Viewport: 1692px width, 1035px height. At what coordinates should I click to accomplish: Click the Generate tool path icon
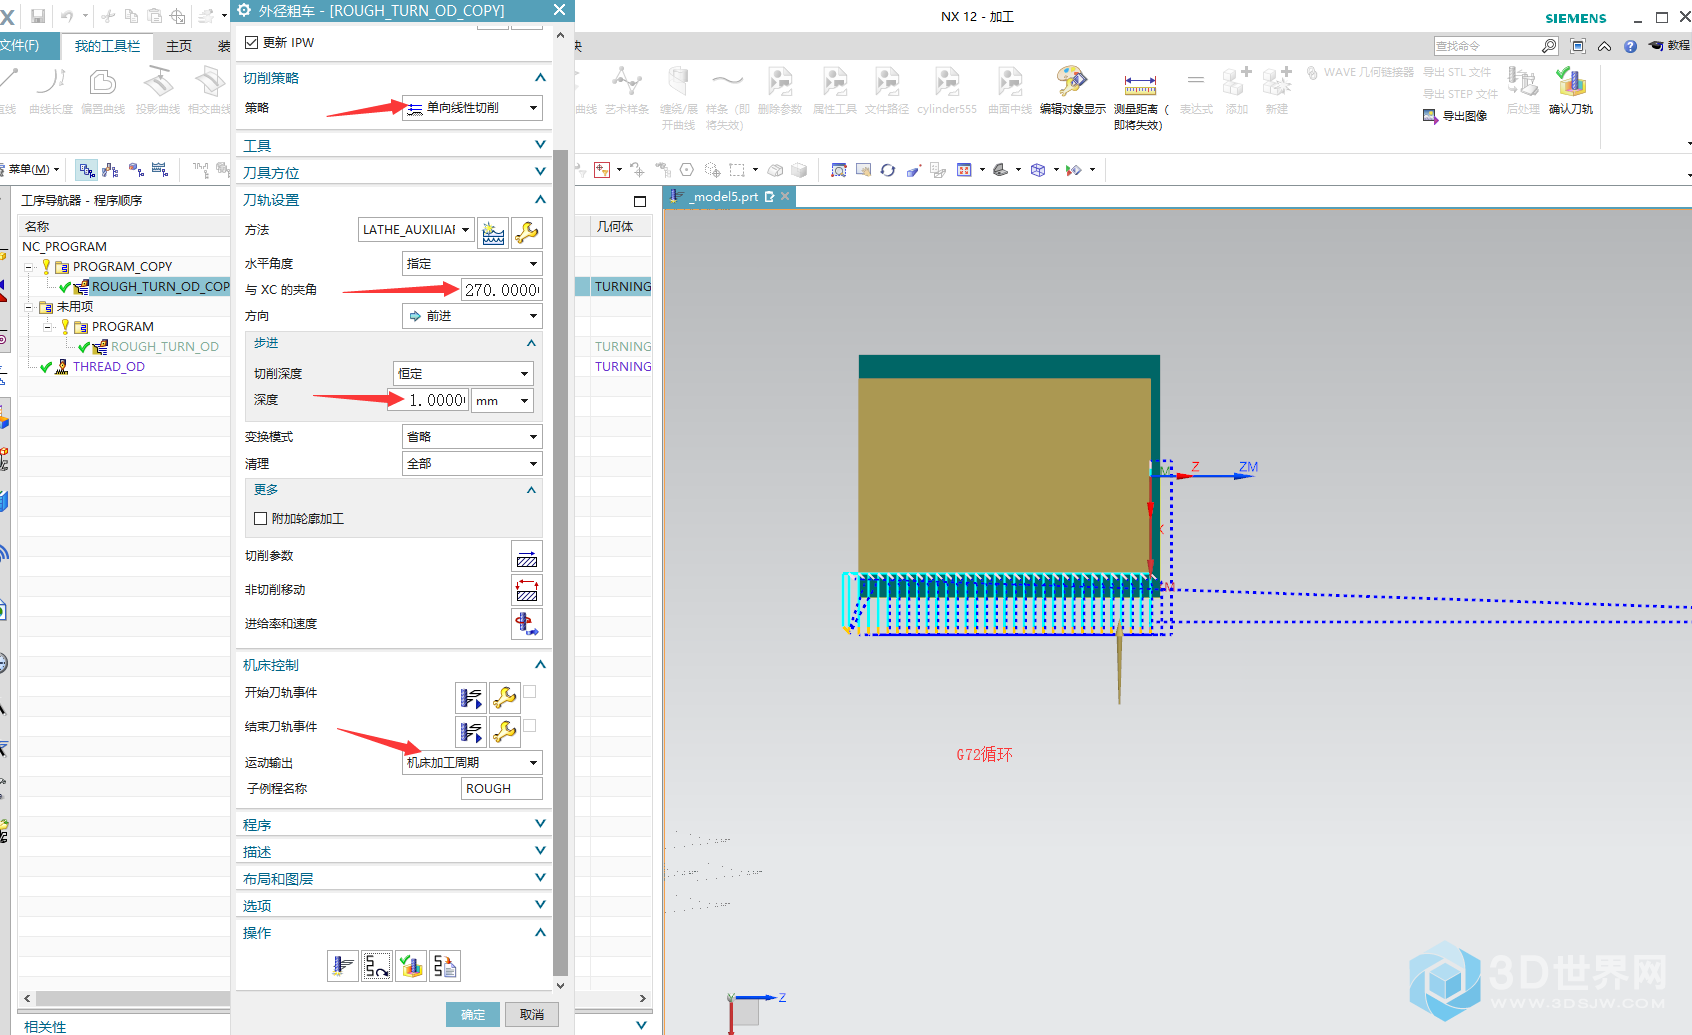(343, 966)
